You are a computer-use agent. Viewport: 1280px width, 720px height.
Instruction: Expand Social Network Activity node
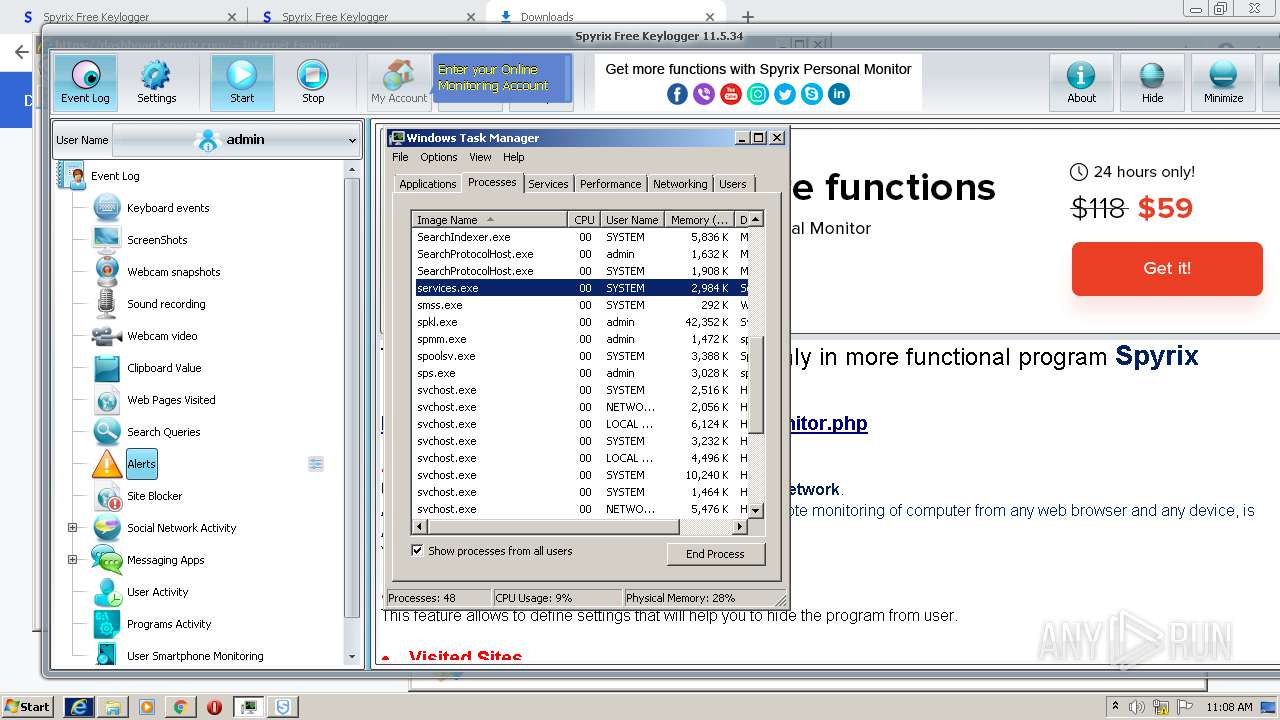(x=72, y=528)
